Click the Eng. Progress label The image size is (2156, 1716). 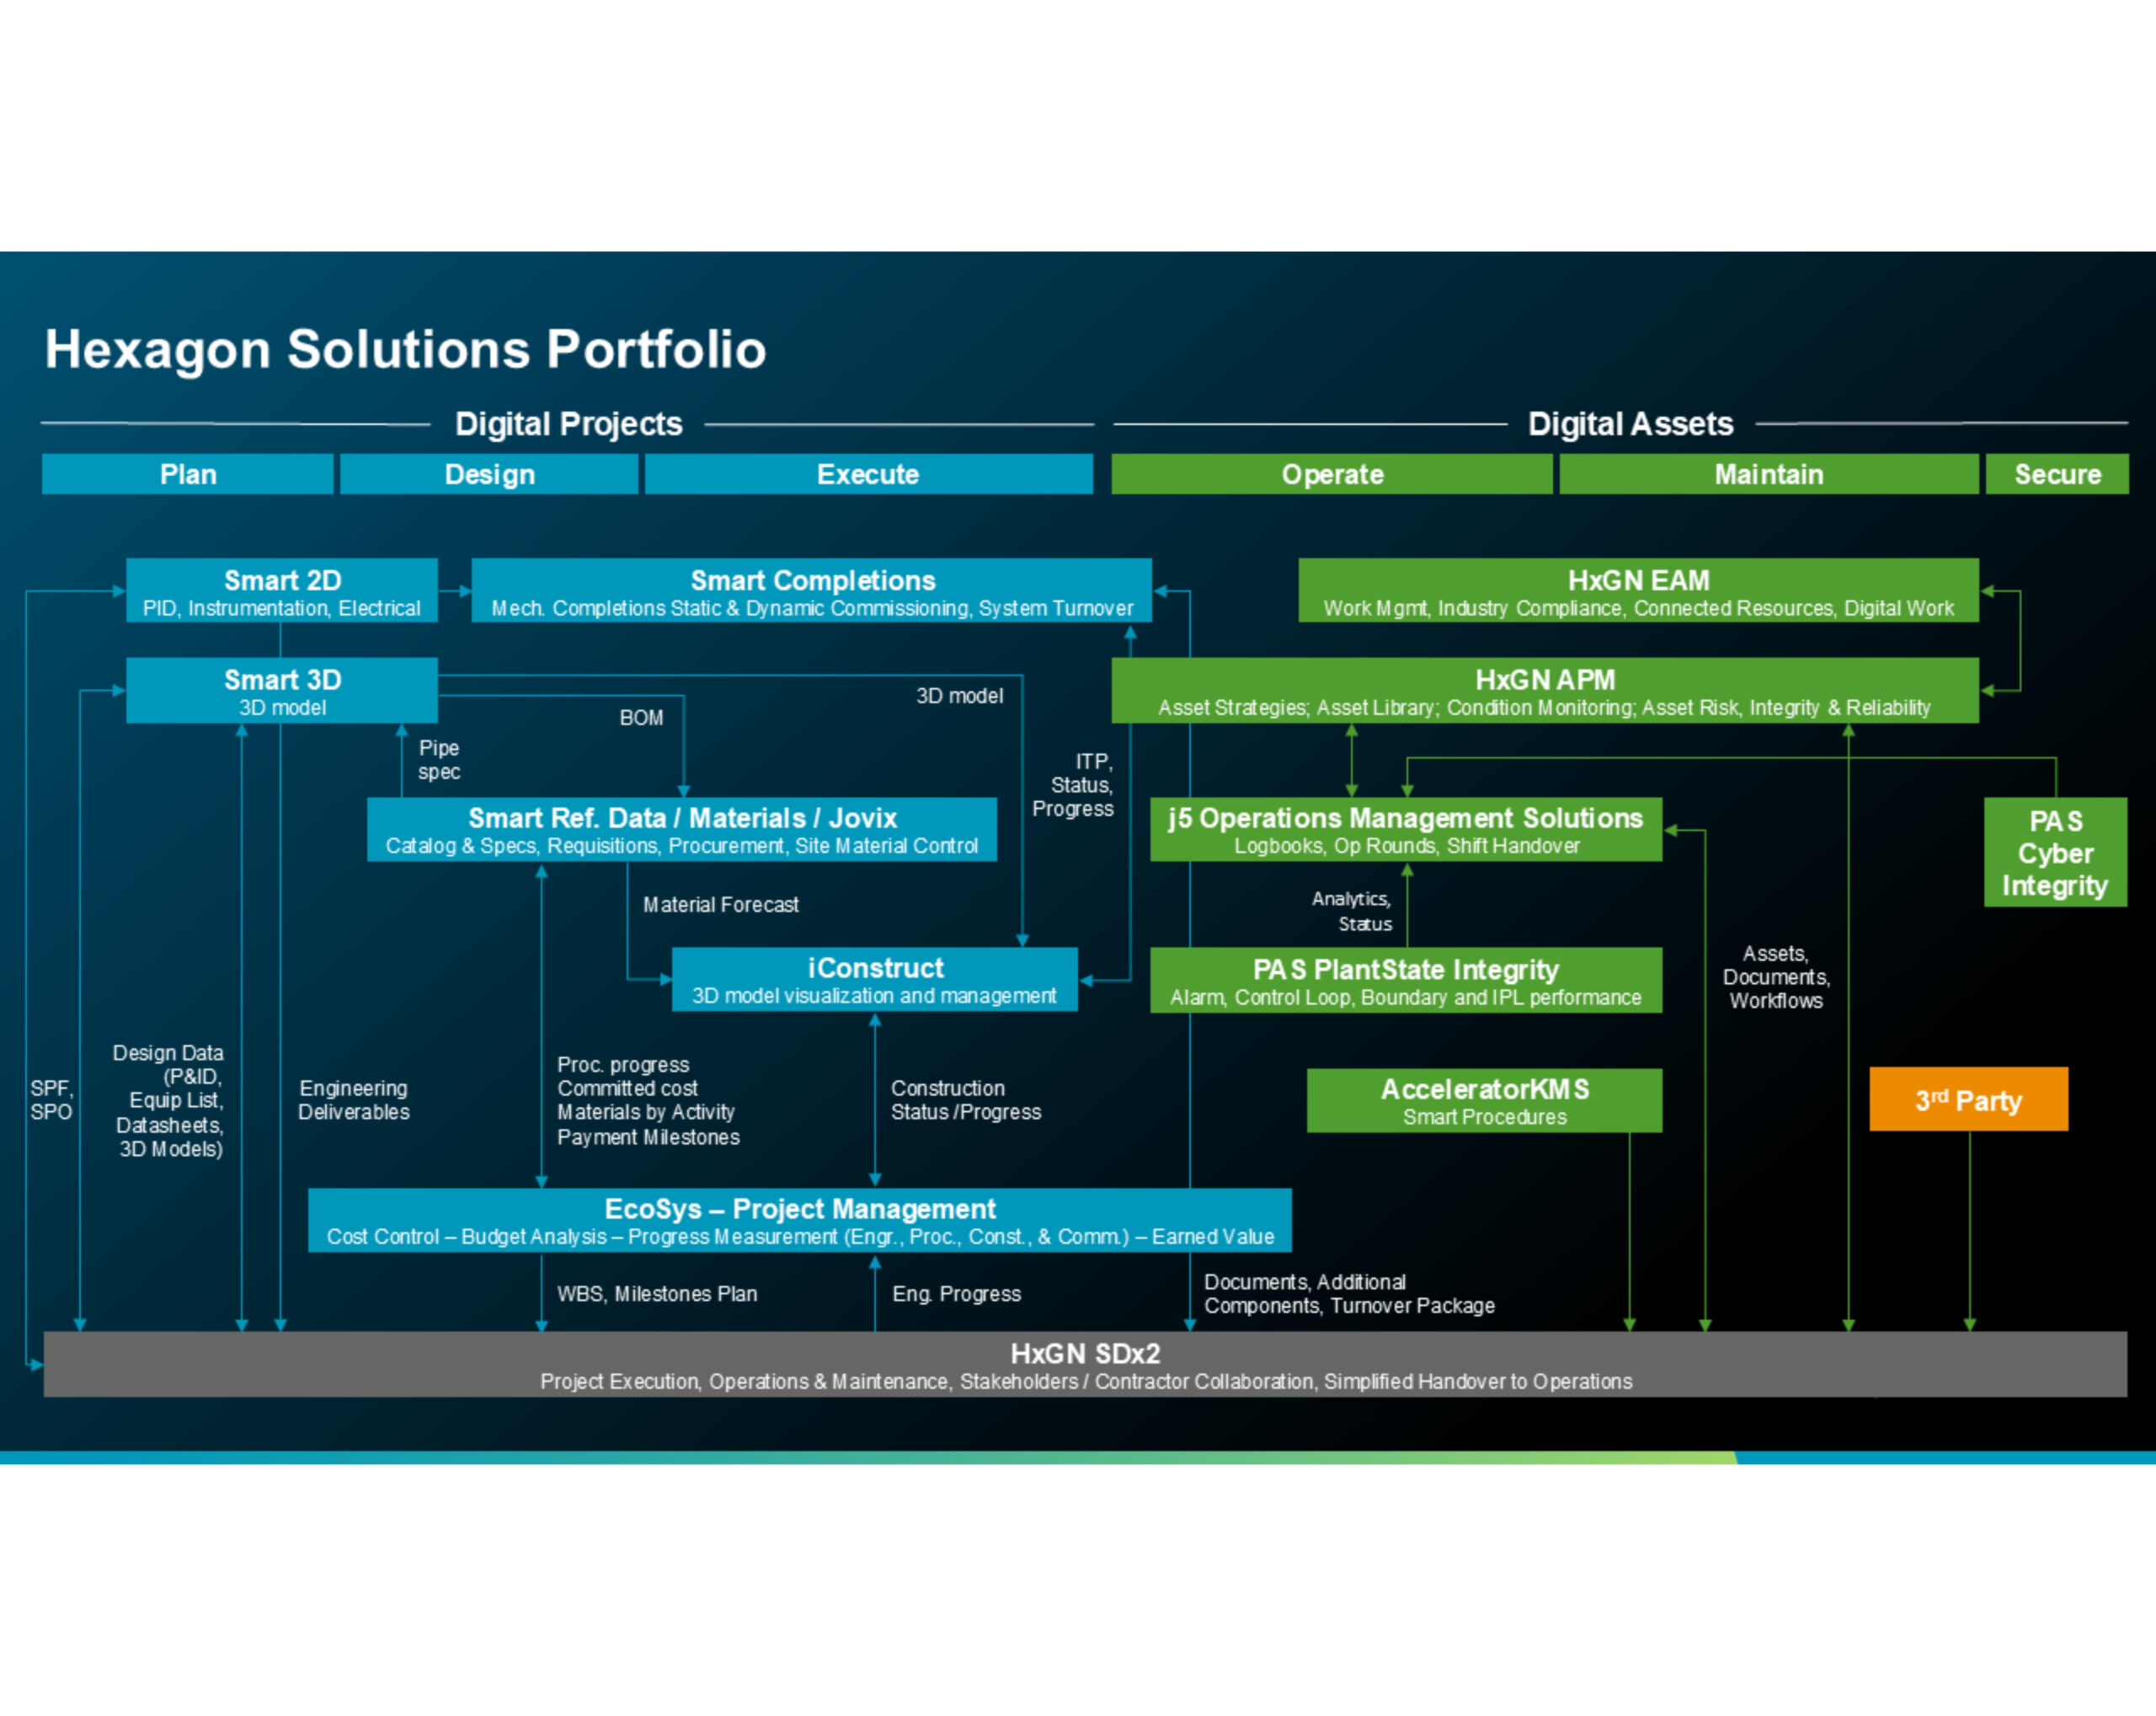tap(956, 1294)
